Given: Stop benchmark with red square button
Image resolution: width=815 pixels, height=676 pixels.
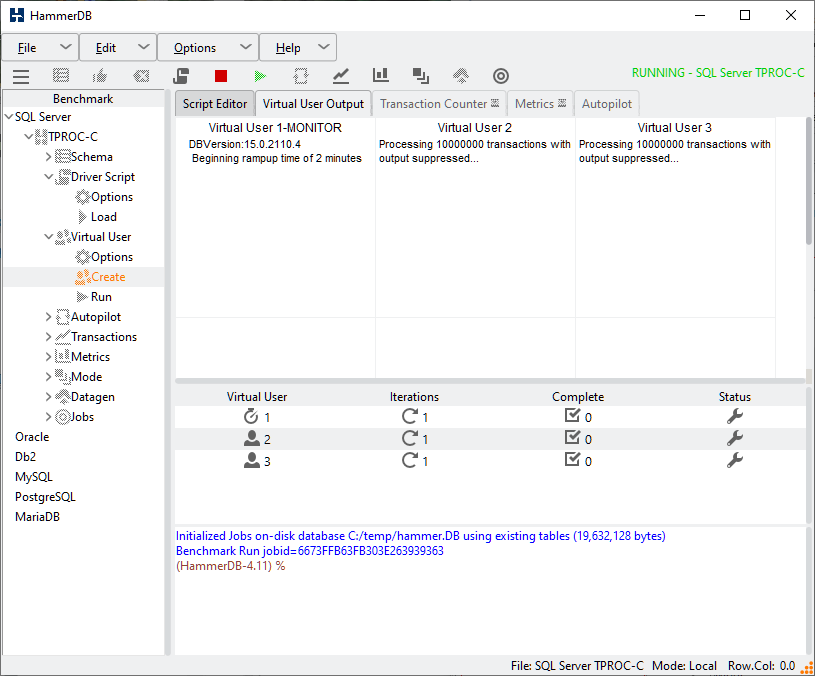Looking at the screenshot, I should pos(221,76).
